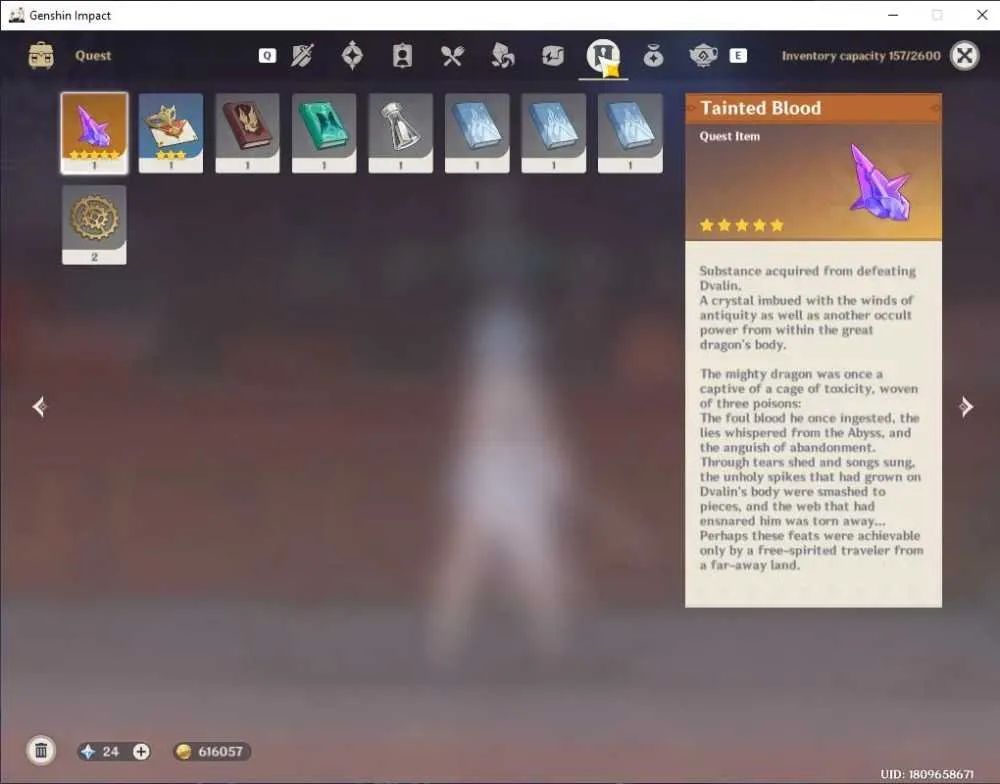This screenshot has height=784, width=1000.
Task: Click the E key hint for next tab
Action: coord(738,55)
